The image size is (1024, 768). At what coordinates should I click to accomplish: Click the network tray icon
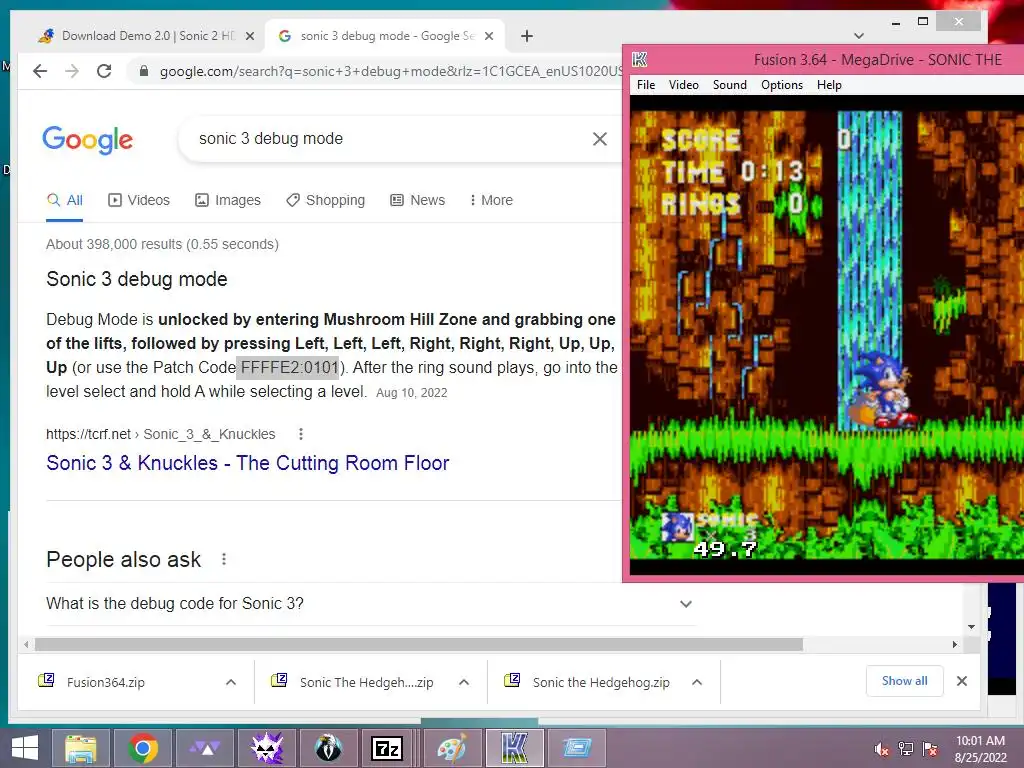[906, 749]
